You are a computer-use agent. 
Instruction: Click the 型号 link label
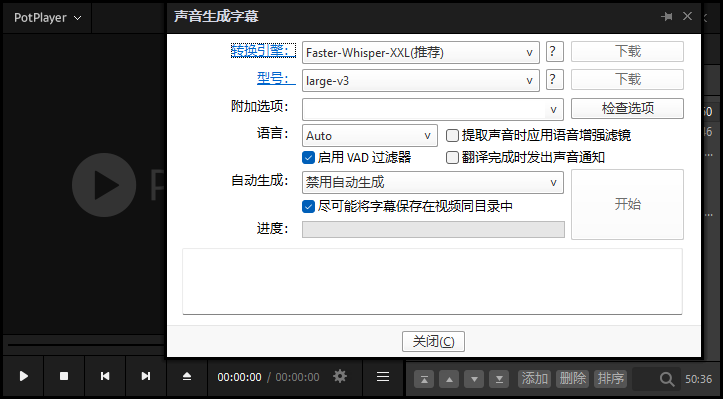(276, 79)
